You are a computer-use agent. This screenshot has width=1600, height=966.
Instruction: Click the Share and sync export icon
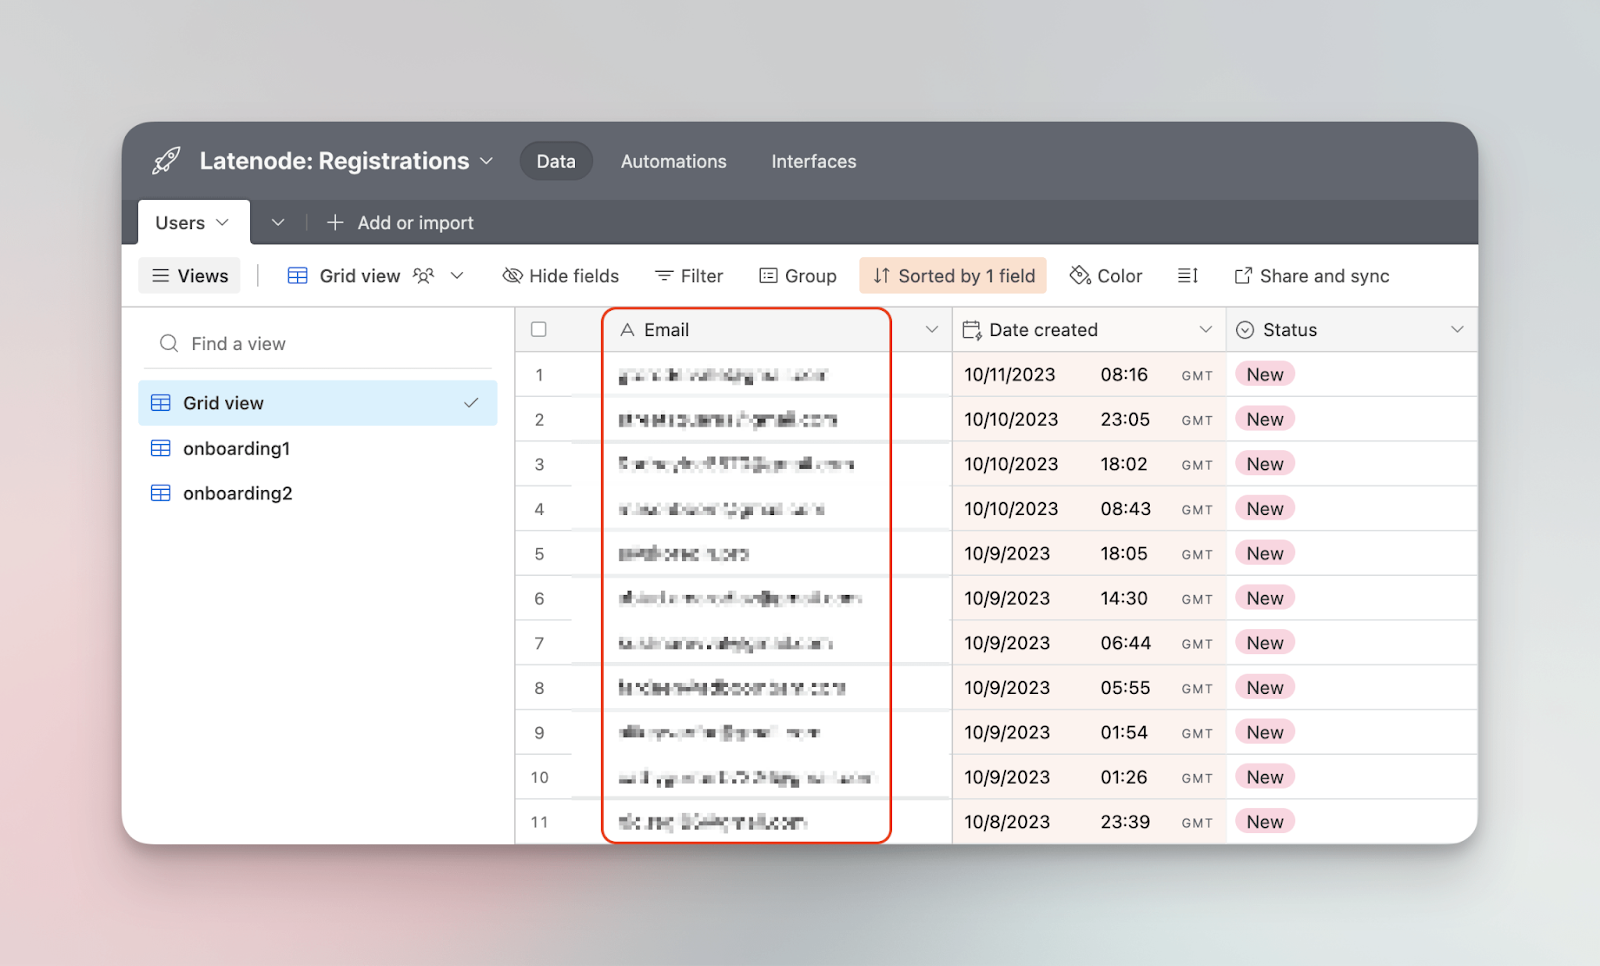click(x=1243, y=276)
